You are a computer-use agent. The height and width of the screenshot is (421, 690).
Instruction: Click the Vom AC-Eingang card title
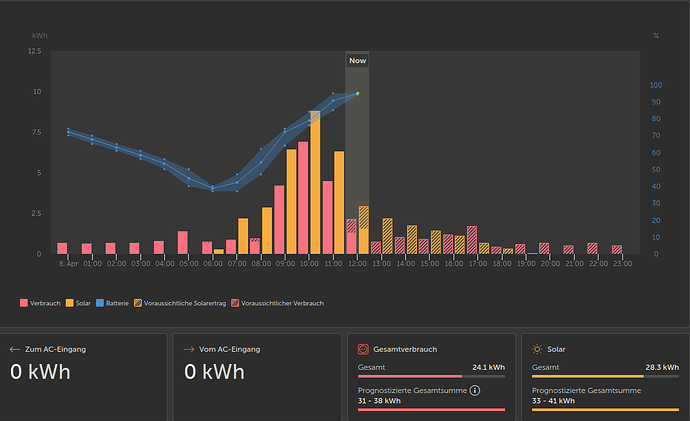point(230,349)
